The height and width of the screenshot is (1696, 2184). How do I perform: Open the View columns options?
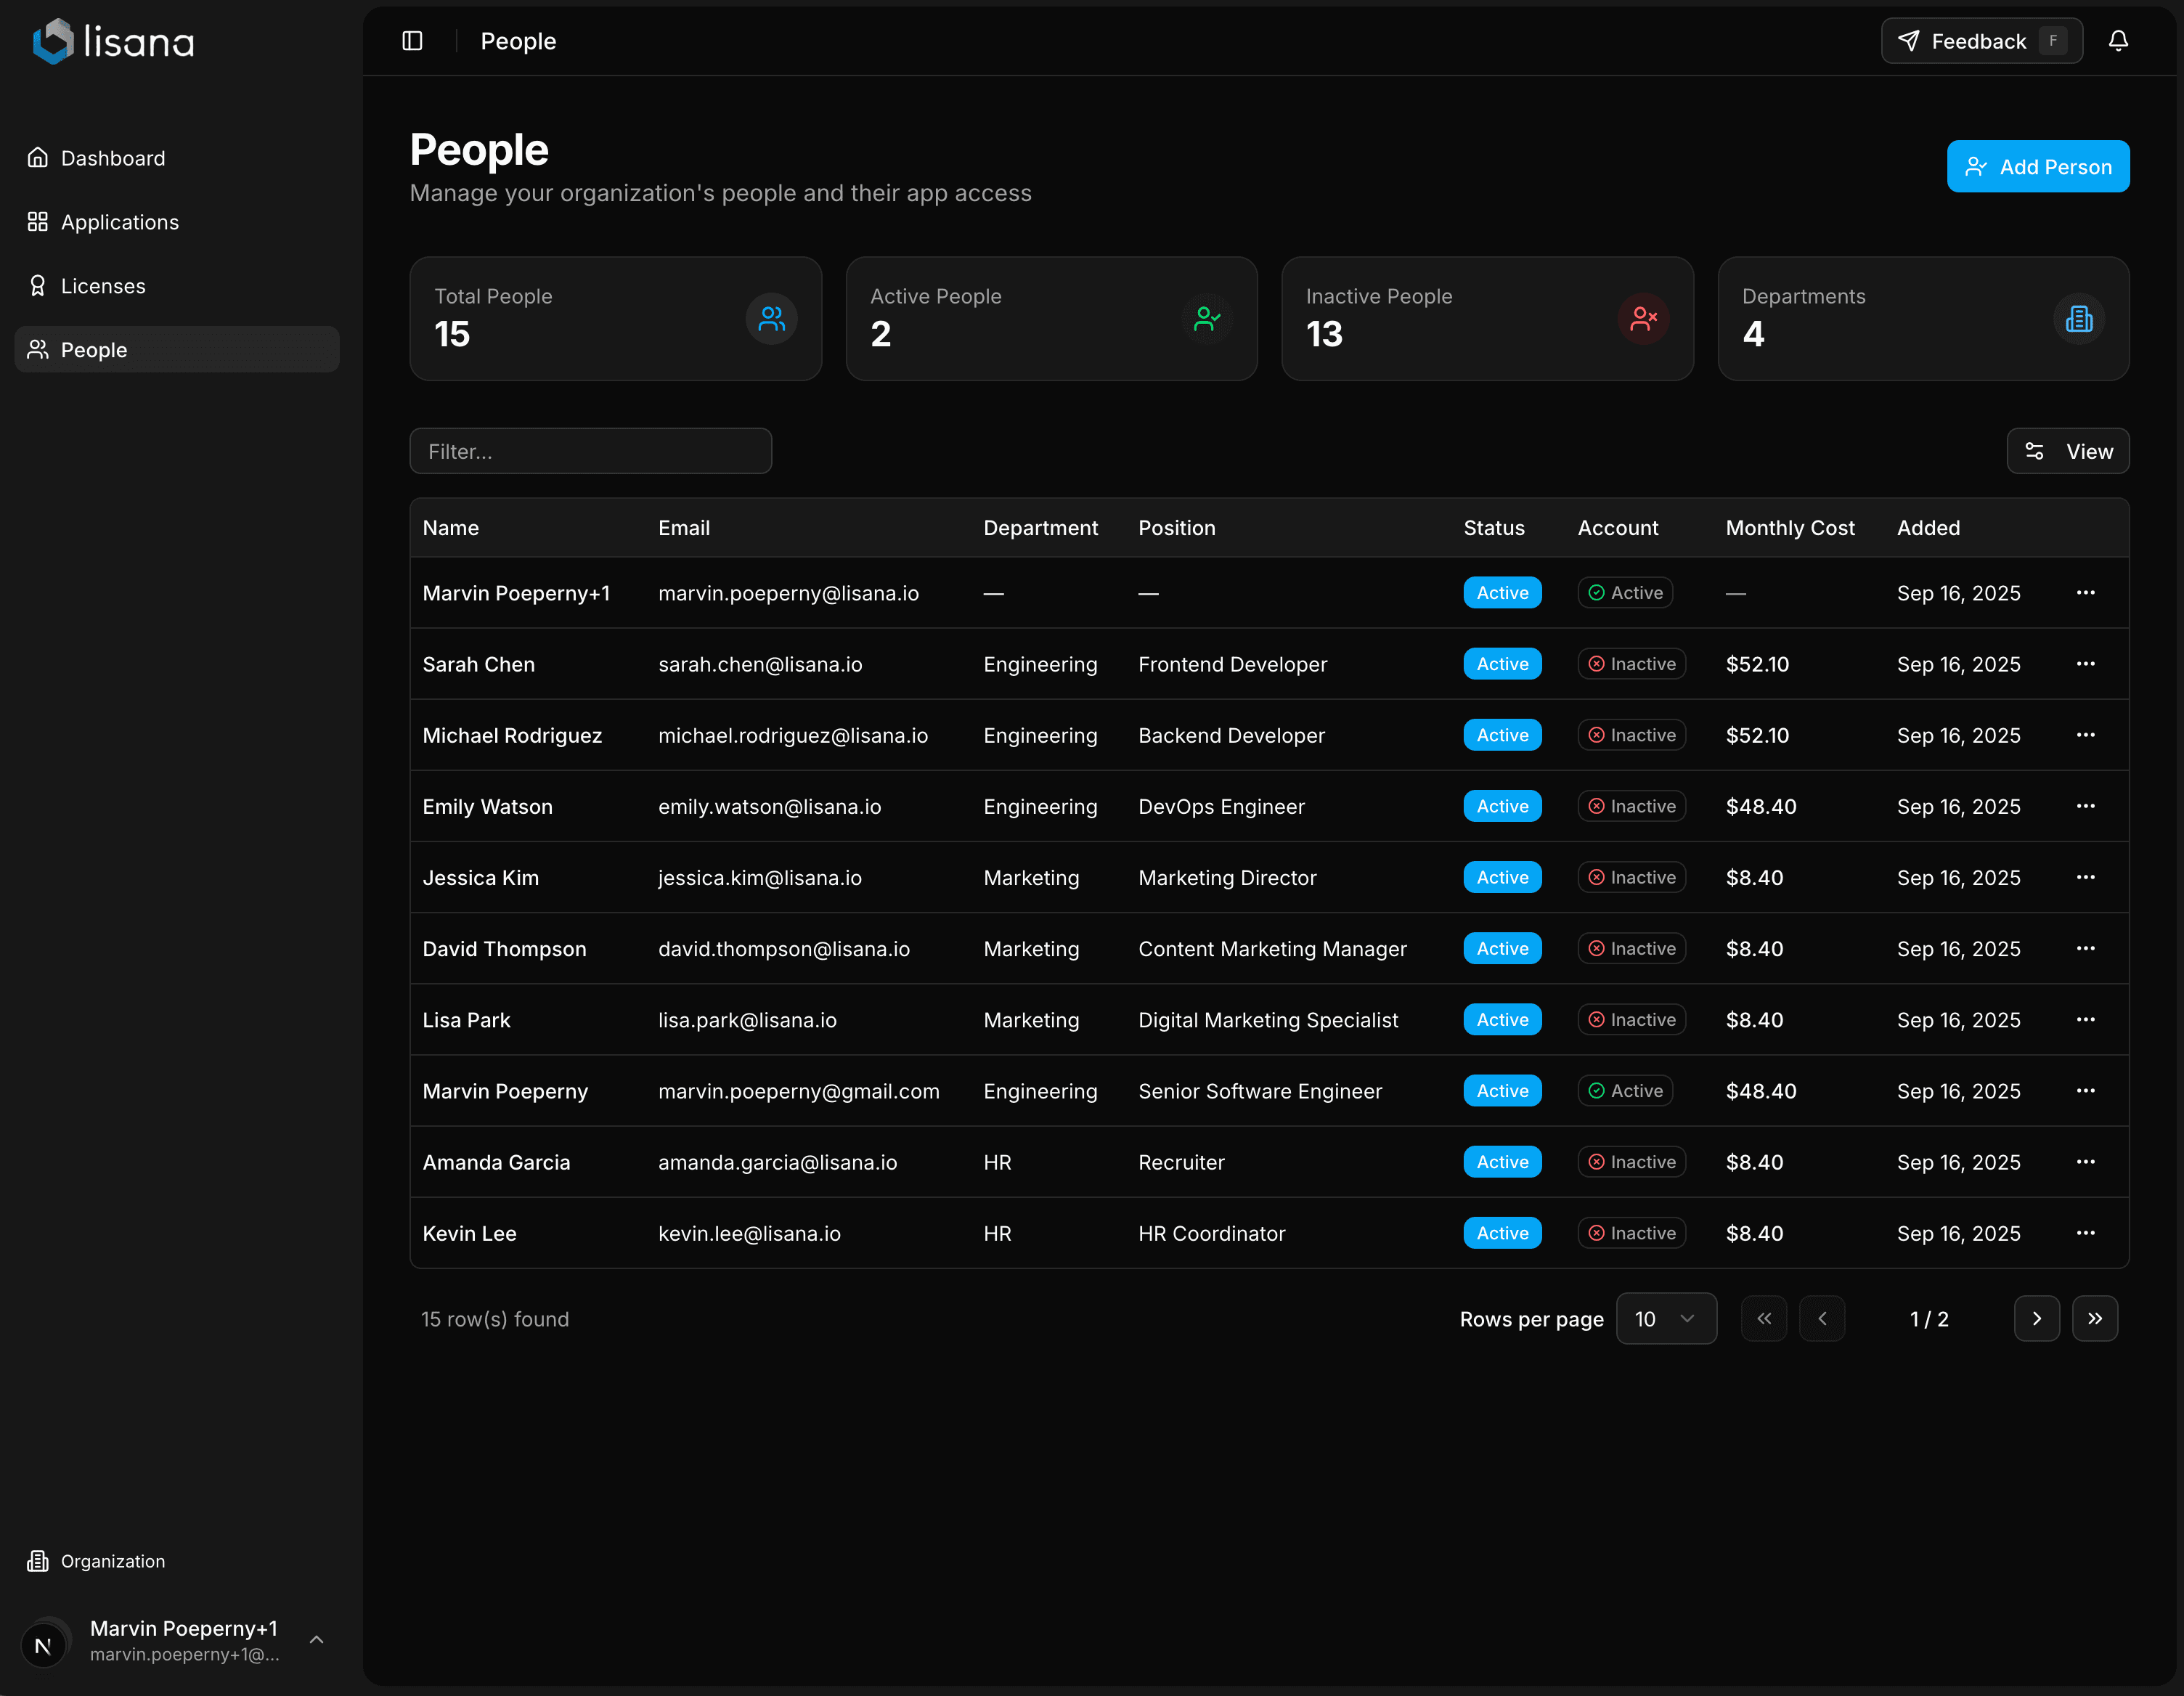pos(2067,452)
